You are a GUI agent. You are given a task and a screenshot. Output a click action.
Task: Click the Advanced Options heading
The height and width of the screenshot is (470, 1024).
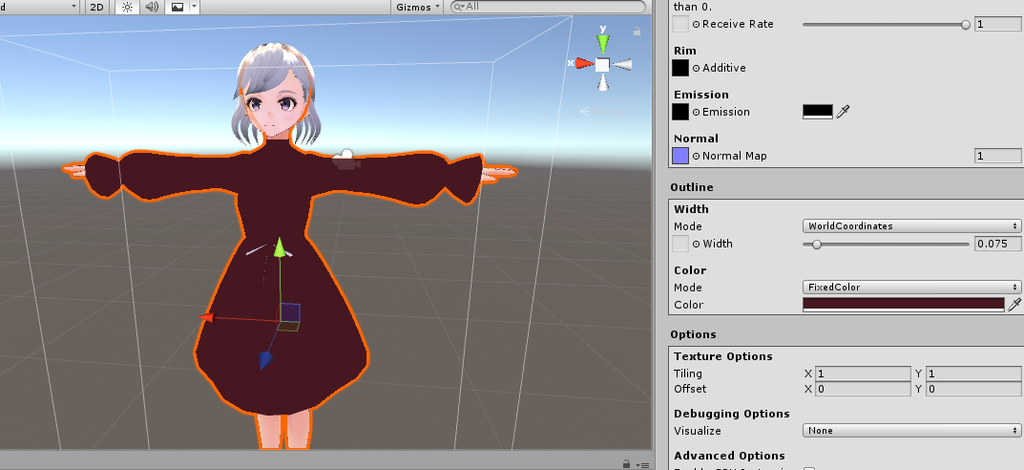tap(729, 456)
